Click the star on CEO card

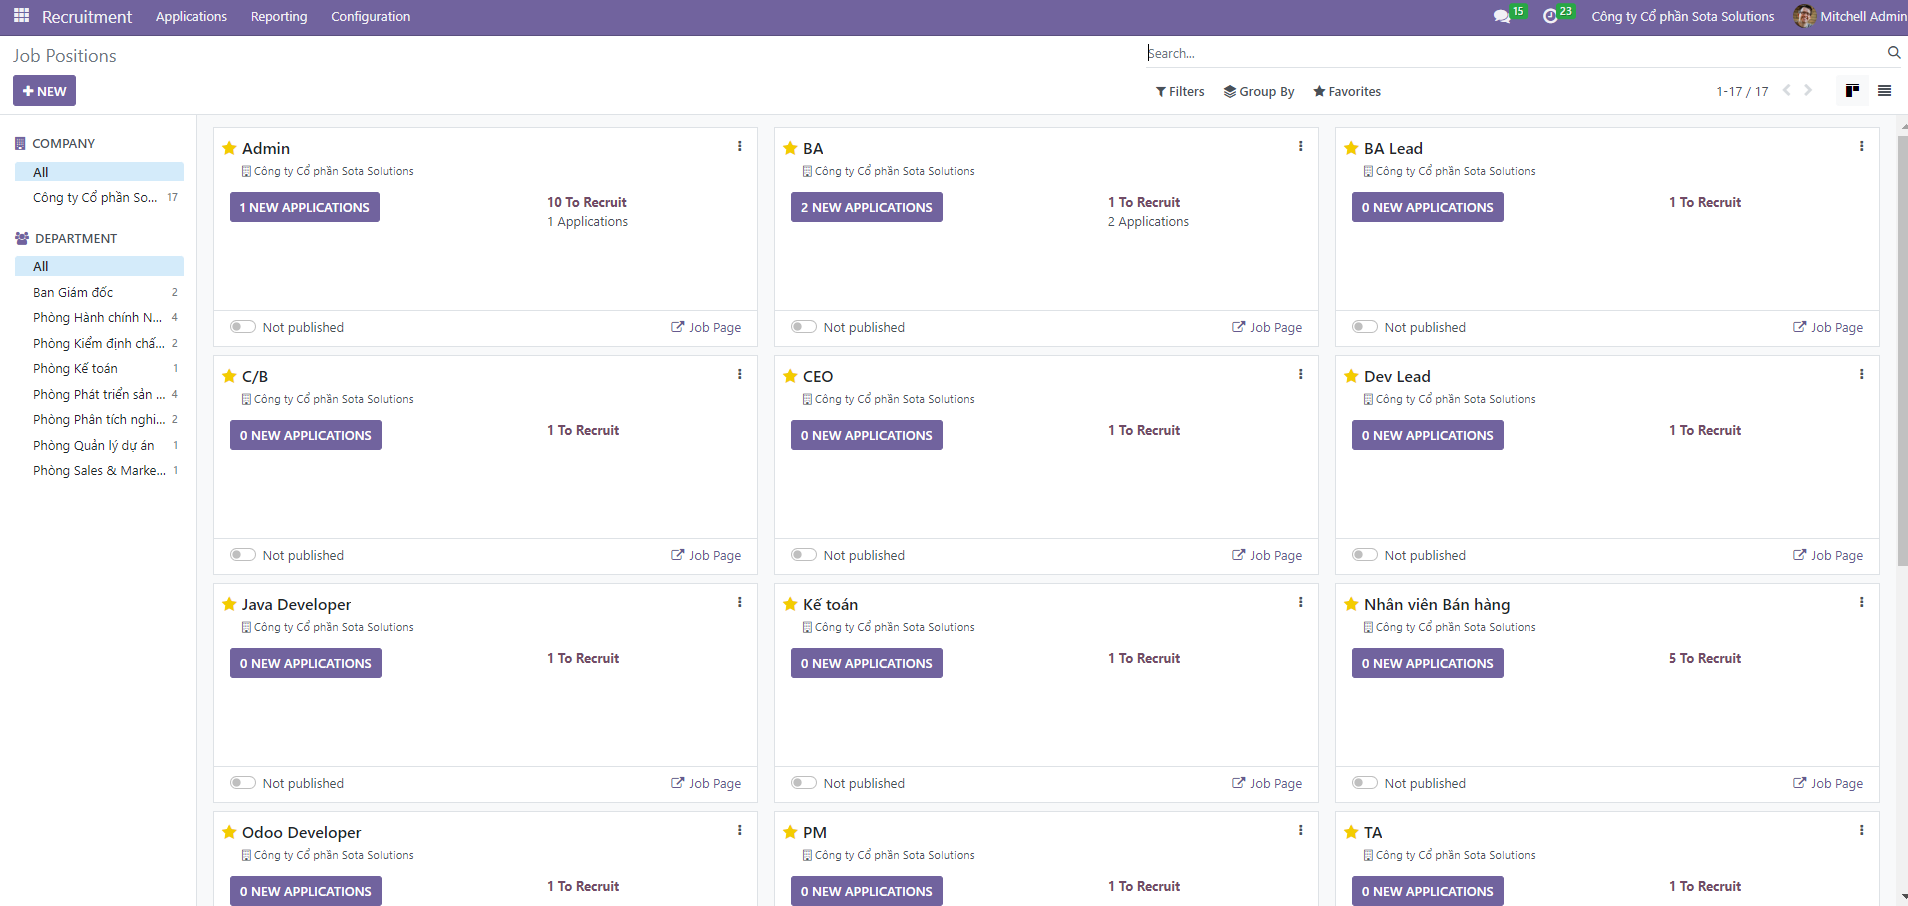click(790, 377)
